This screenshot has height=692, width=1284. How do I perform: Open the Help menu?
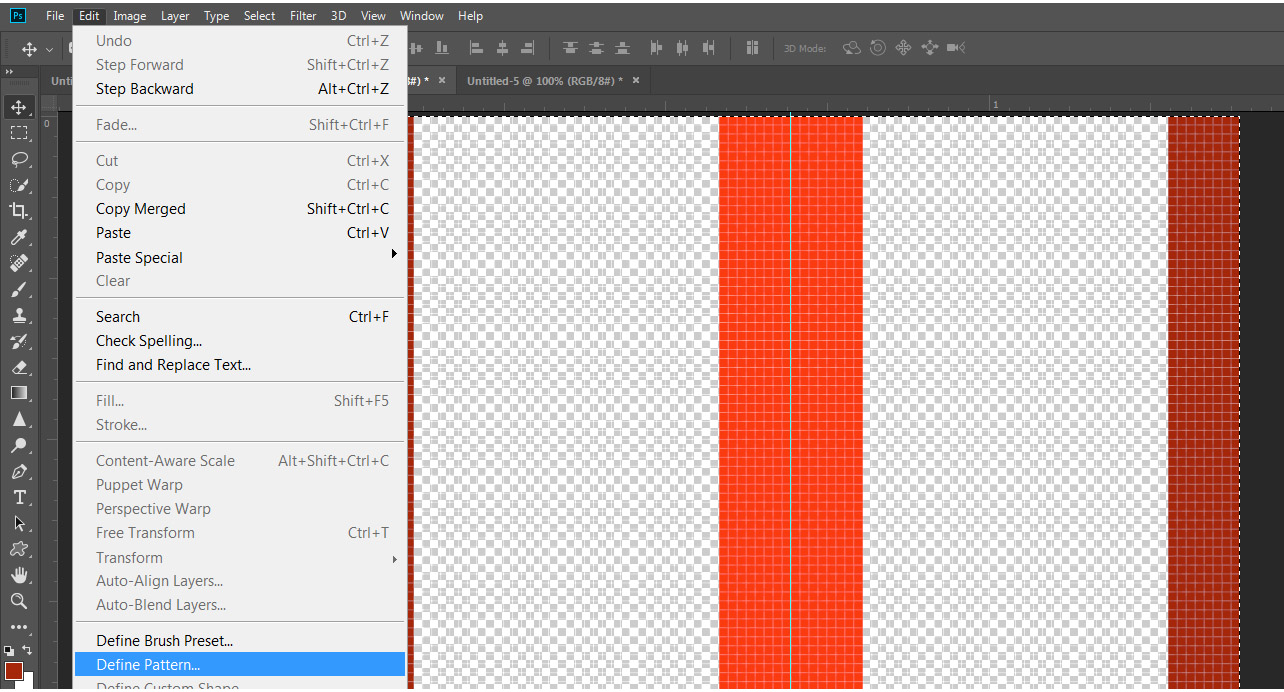470,16
